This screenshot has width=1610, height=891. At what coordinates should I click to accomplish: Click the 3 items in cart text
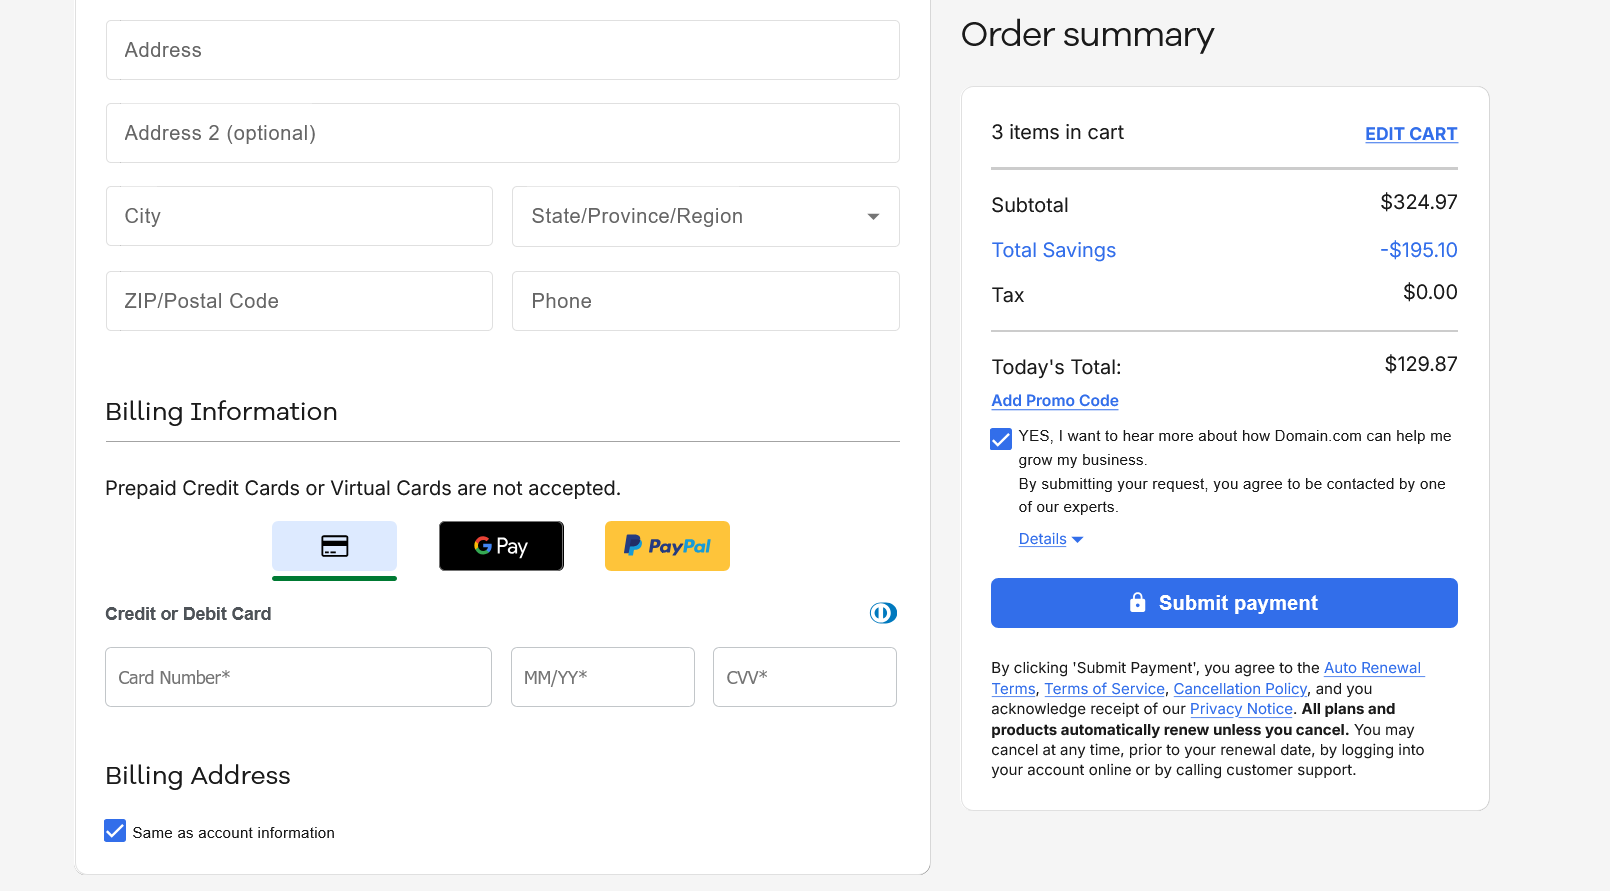click(x=1057, y=132)
